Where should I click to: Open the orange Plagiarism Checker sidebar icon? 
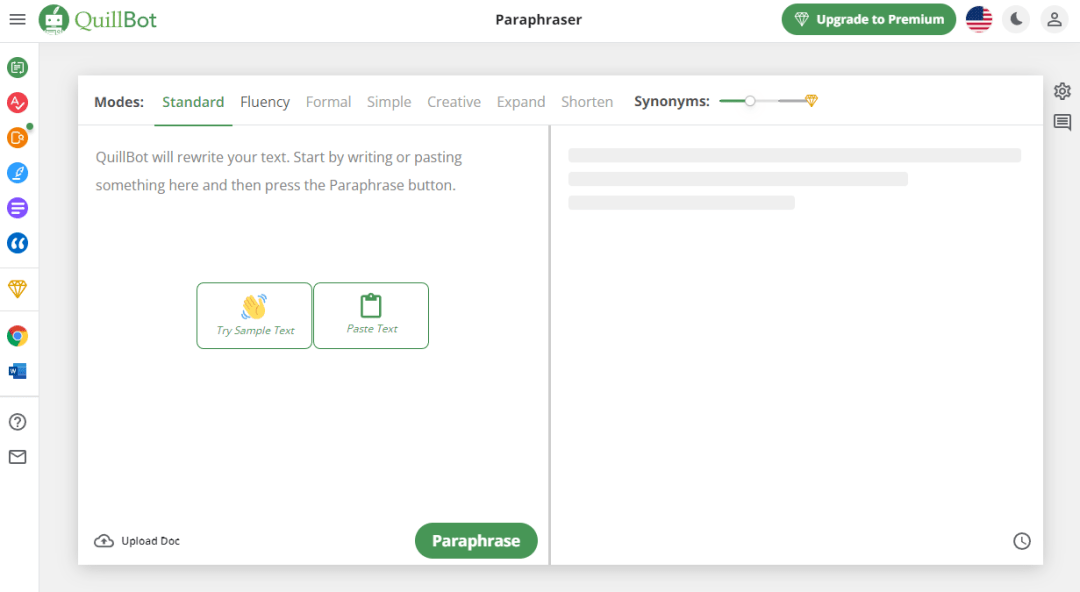17,138
